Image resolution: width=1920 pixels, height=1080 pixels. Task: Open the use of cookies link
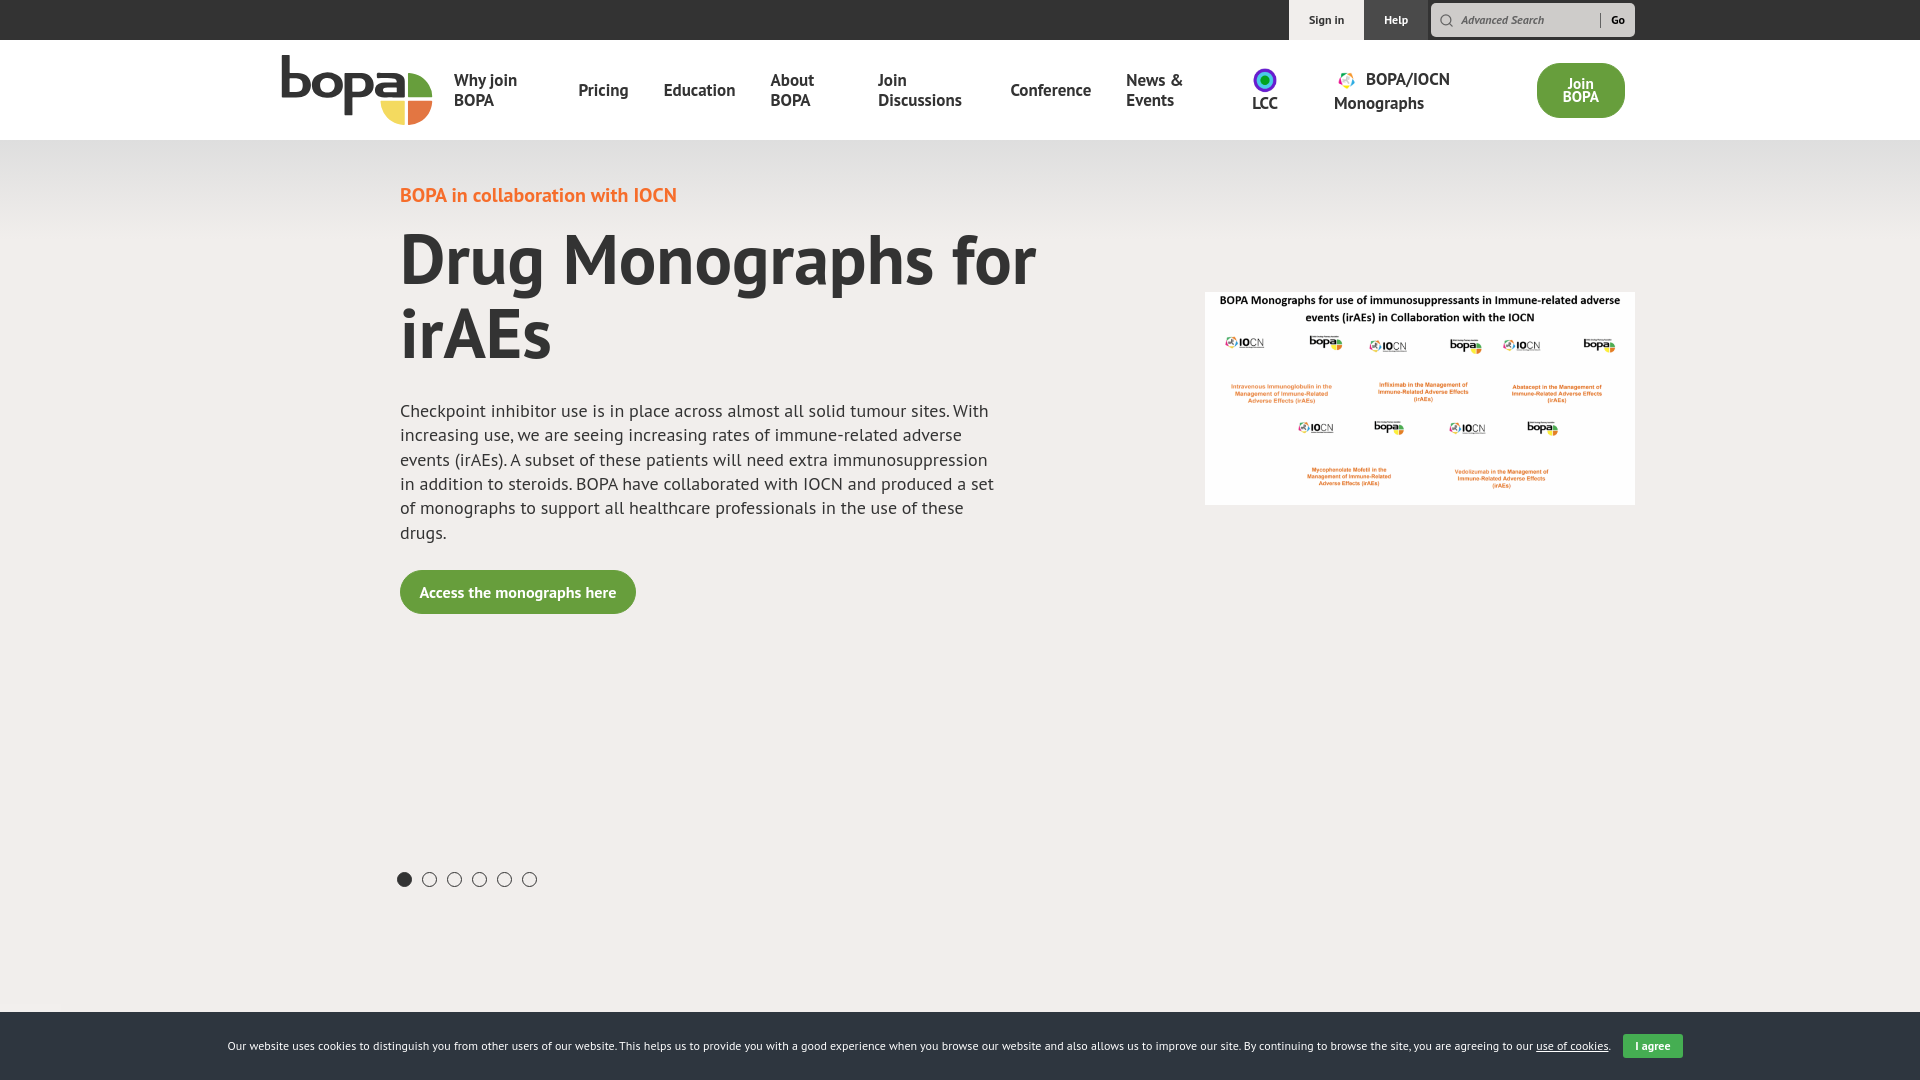[1572, 1046]
